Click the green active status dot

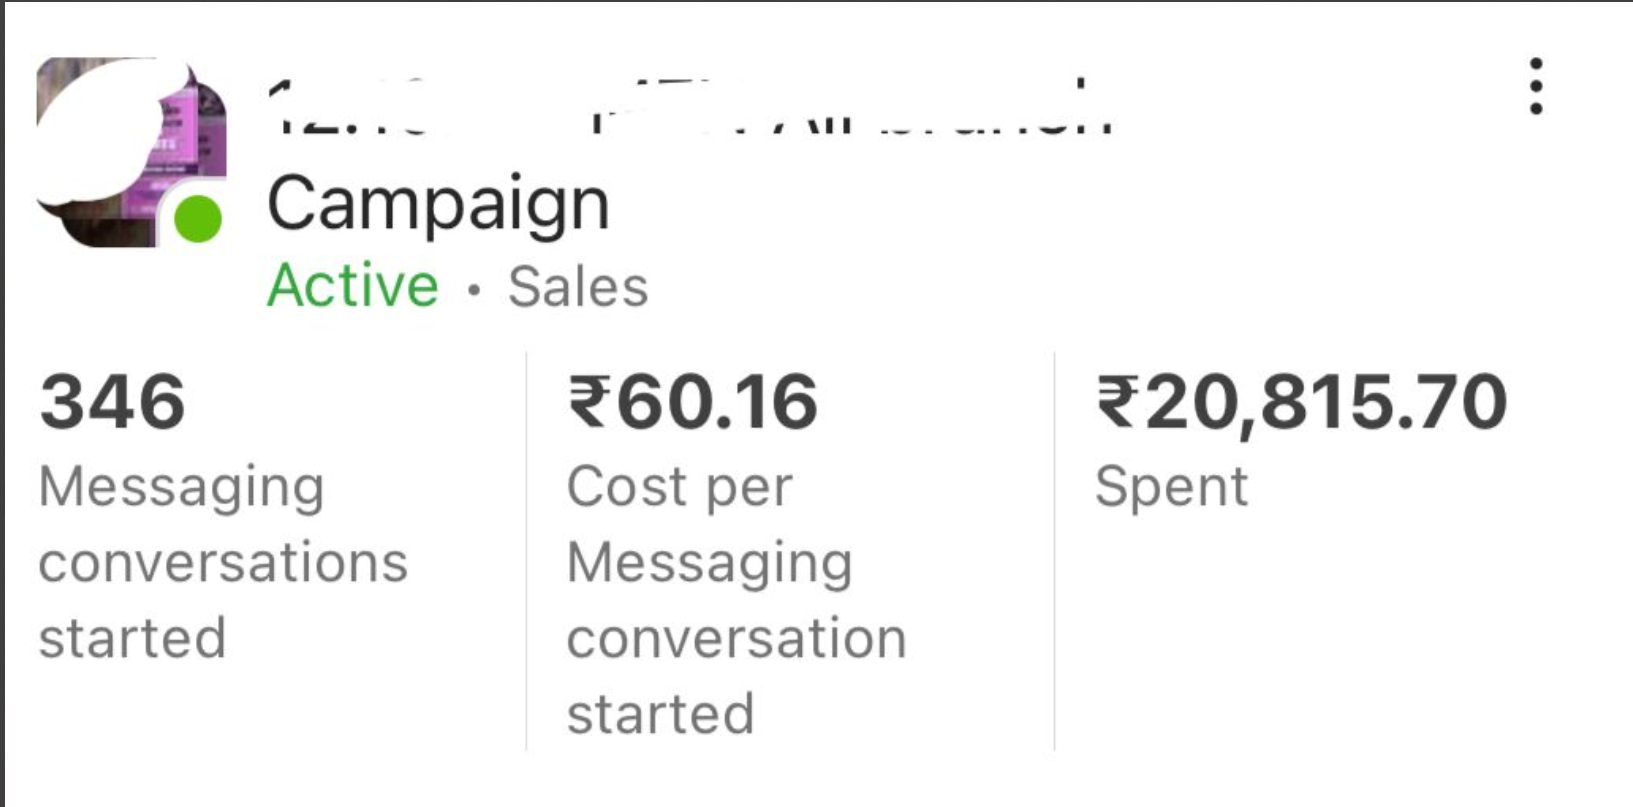tap(198, 218)
